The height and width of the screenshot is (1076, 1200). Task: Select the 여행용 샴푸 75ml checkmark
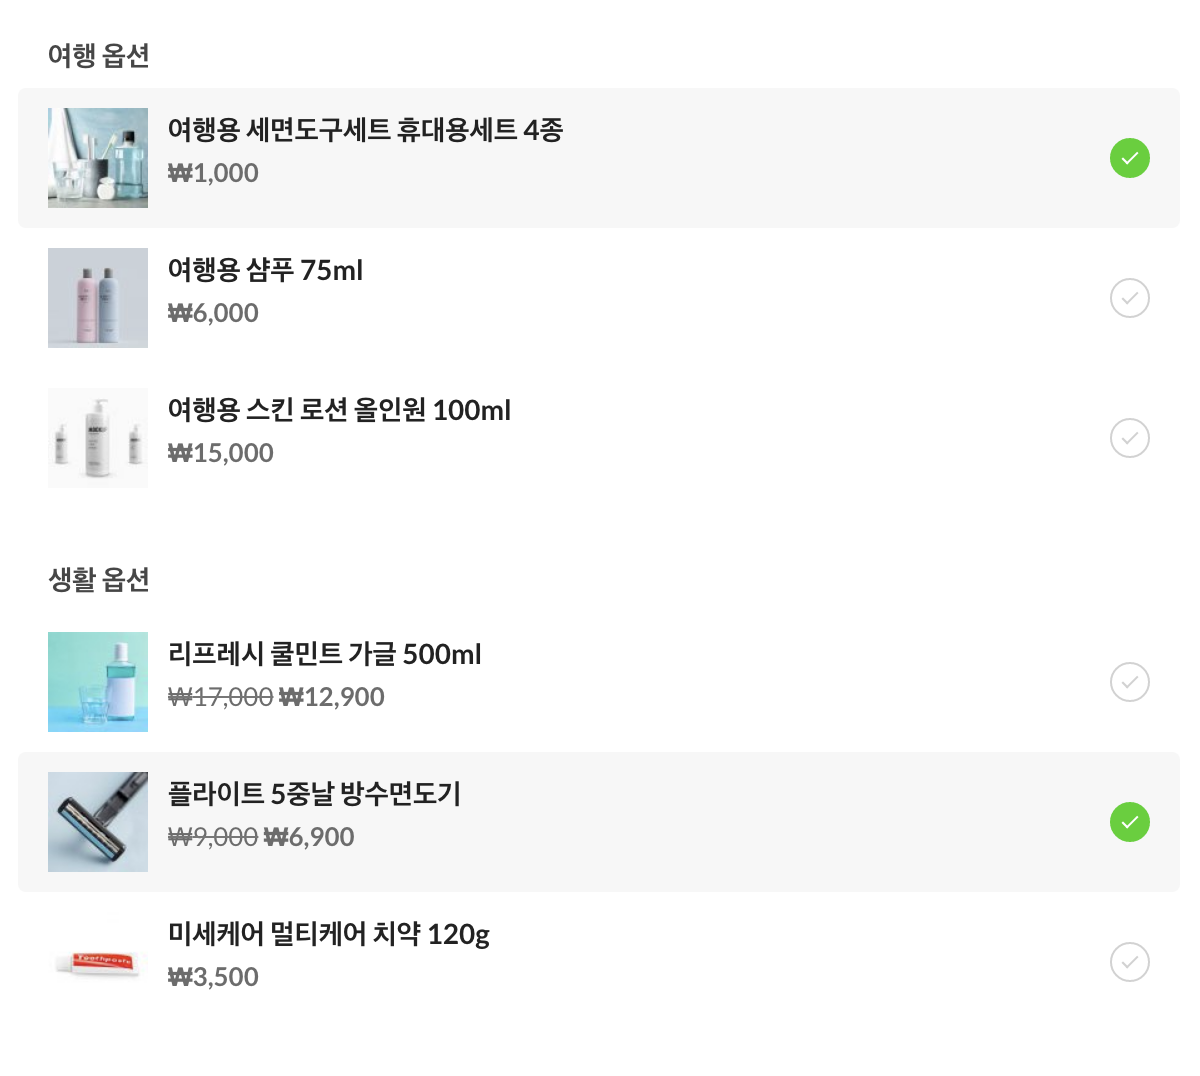point(1129,298)
